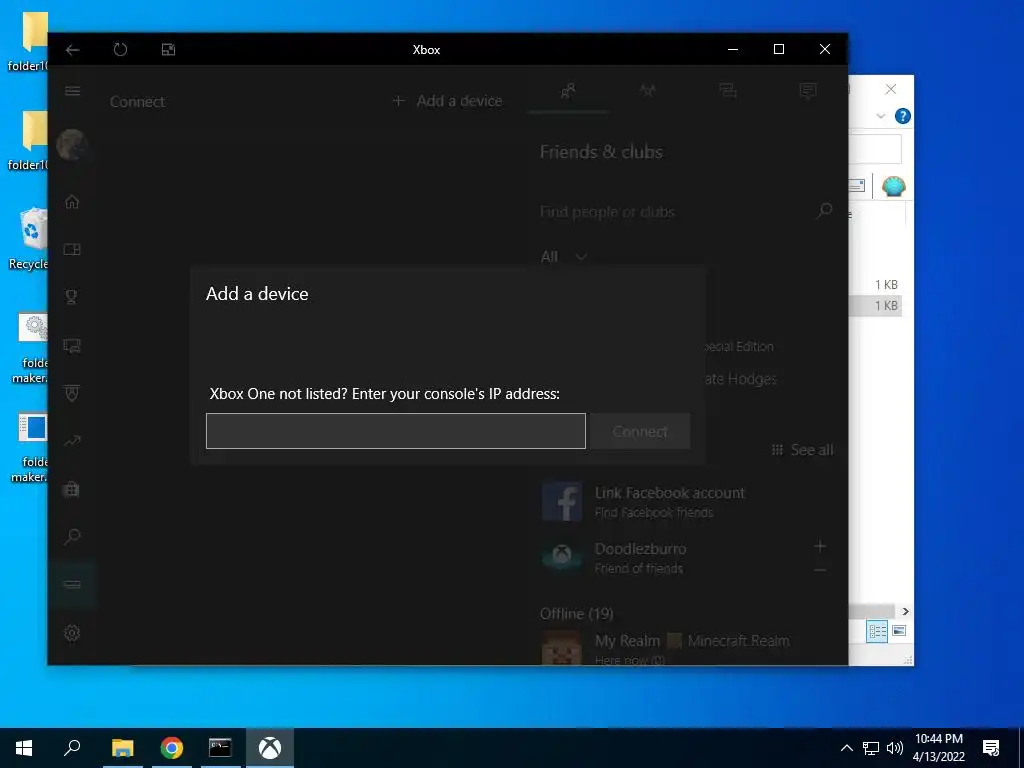Open the hamburger menu in the Xbox sidebar
This screenshot has height=768, width=1024.
click(72, 91)
